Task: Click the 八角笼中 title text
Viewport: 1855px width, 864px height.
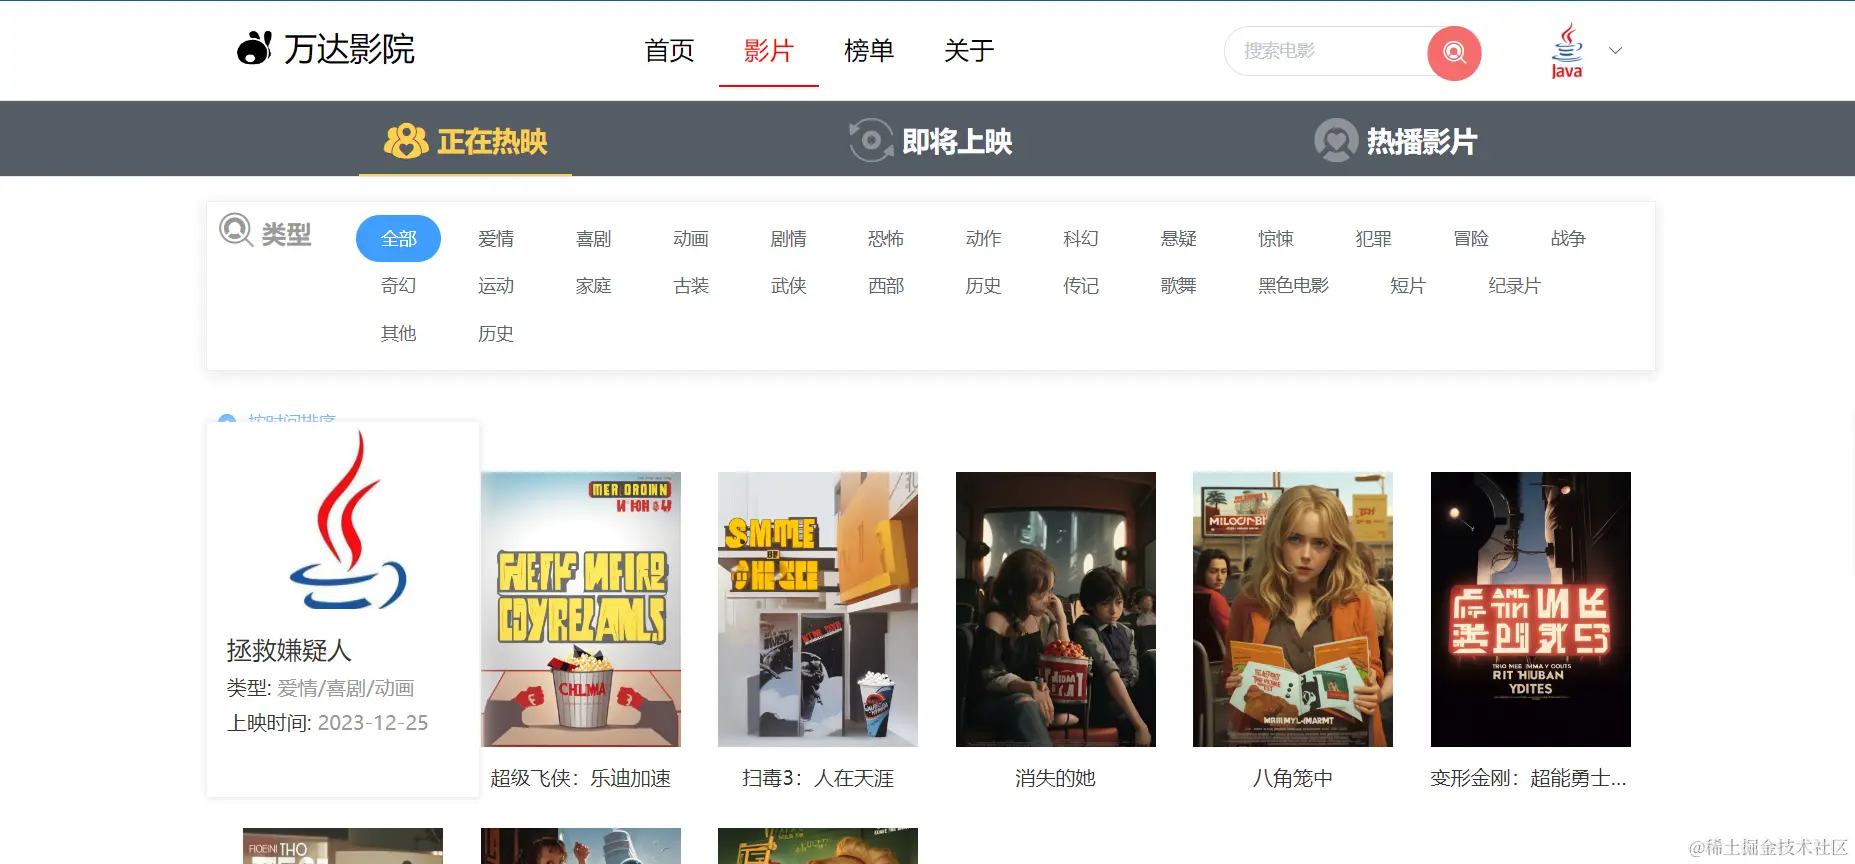Action: [x=1293, y=778]
